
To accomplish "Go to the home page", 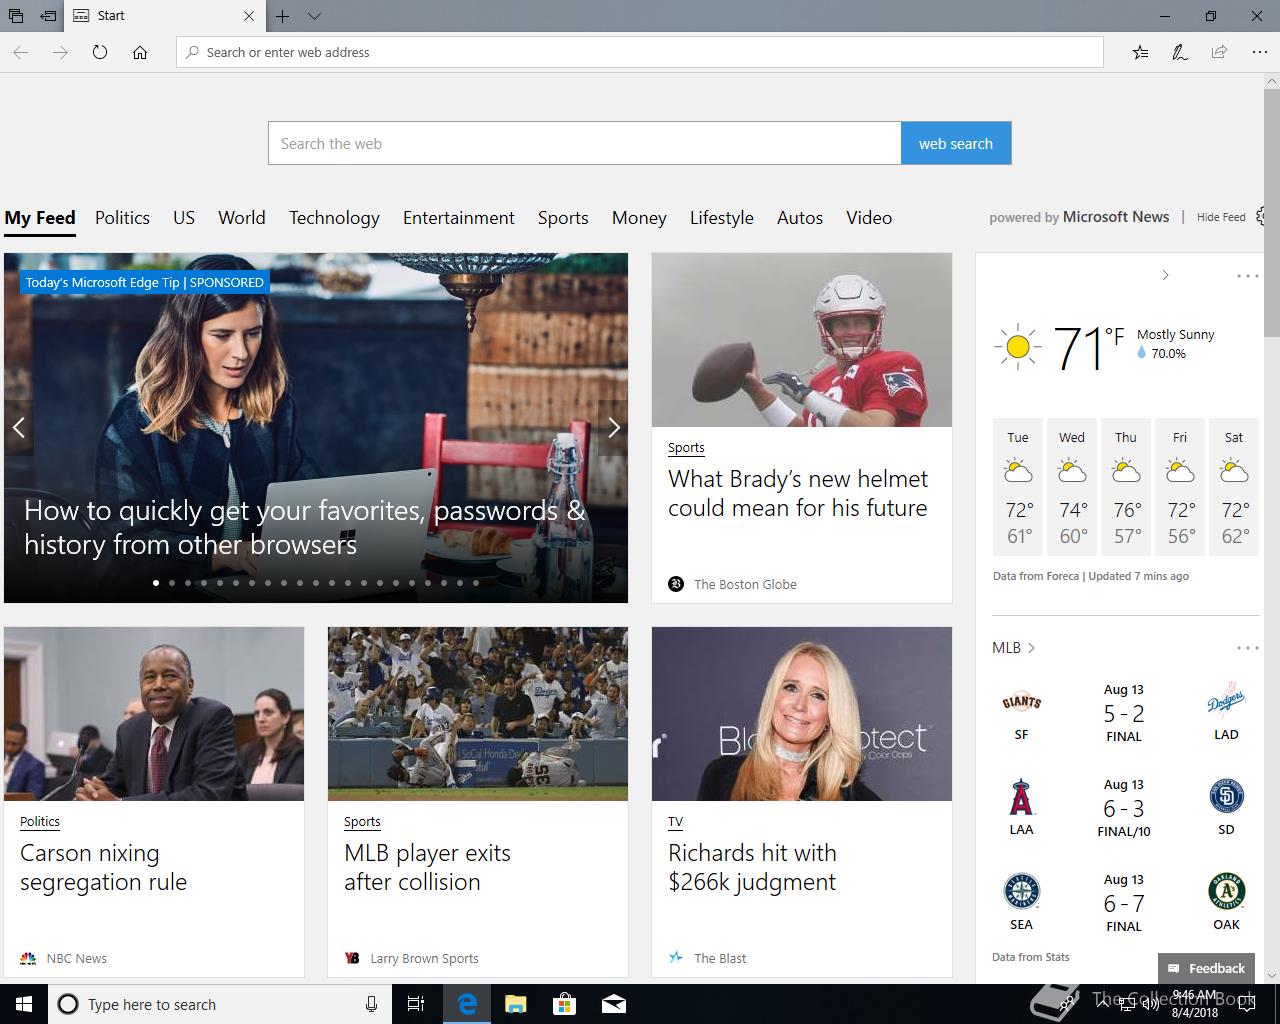I will pyautogui.click(x=140, y=52).
